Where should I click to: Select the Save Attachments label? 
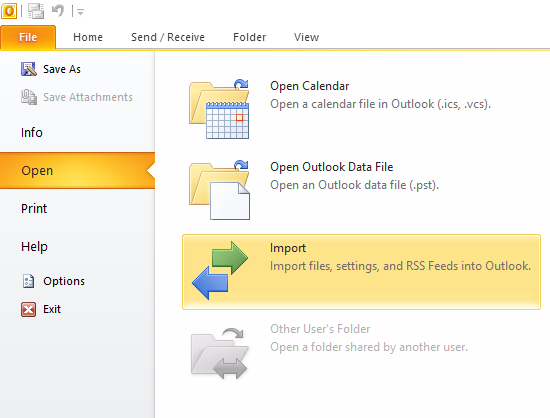88,97
